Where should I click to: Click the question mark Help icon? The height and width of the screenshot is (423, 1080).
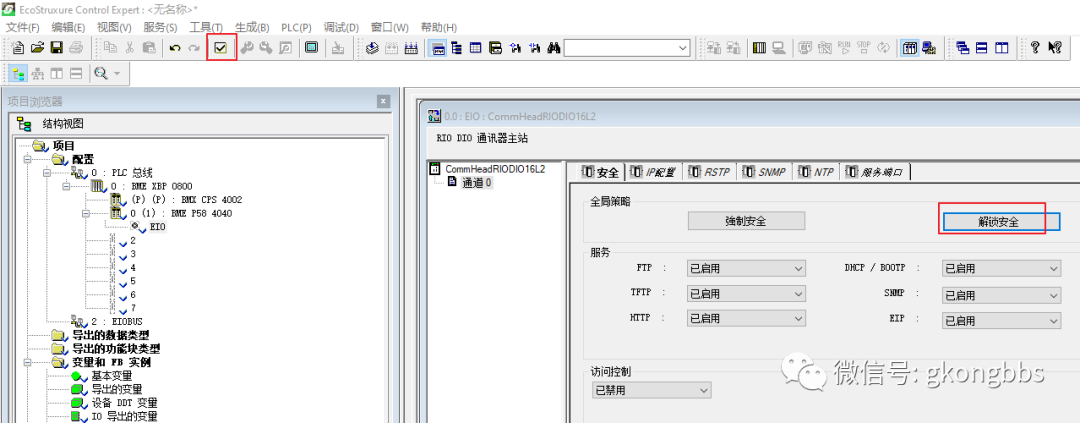[x=1035, y=48]
